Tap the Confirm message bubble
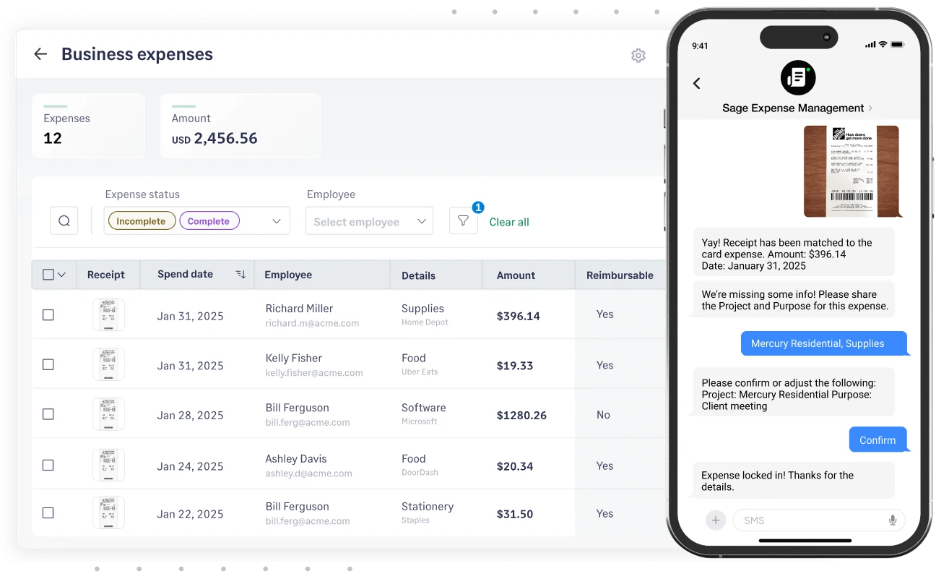The image size is (936, 579). [878, 440]
